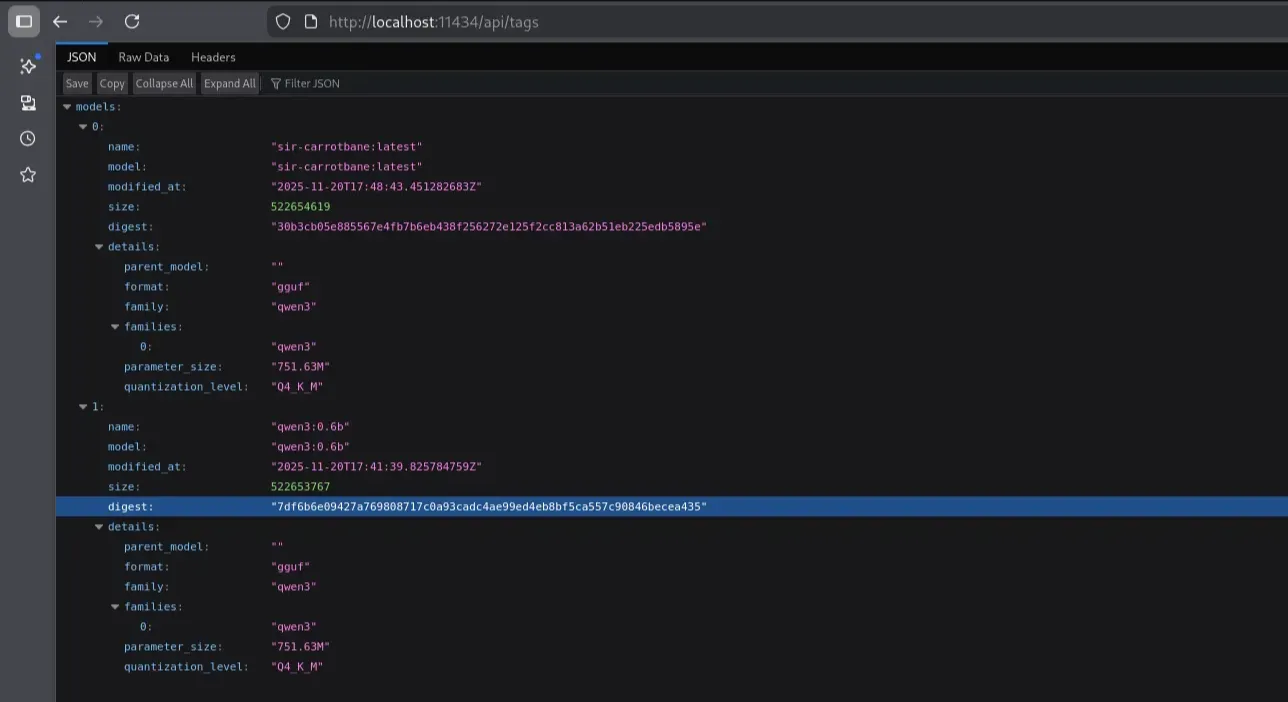Collapse model entry 1 in the tree
1288x702 pixels.
(x=83, y=407)
